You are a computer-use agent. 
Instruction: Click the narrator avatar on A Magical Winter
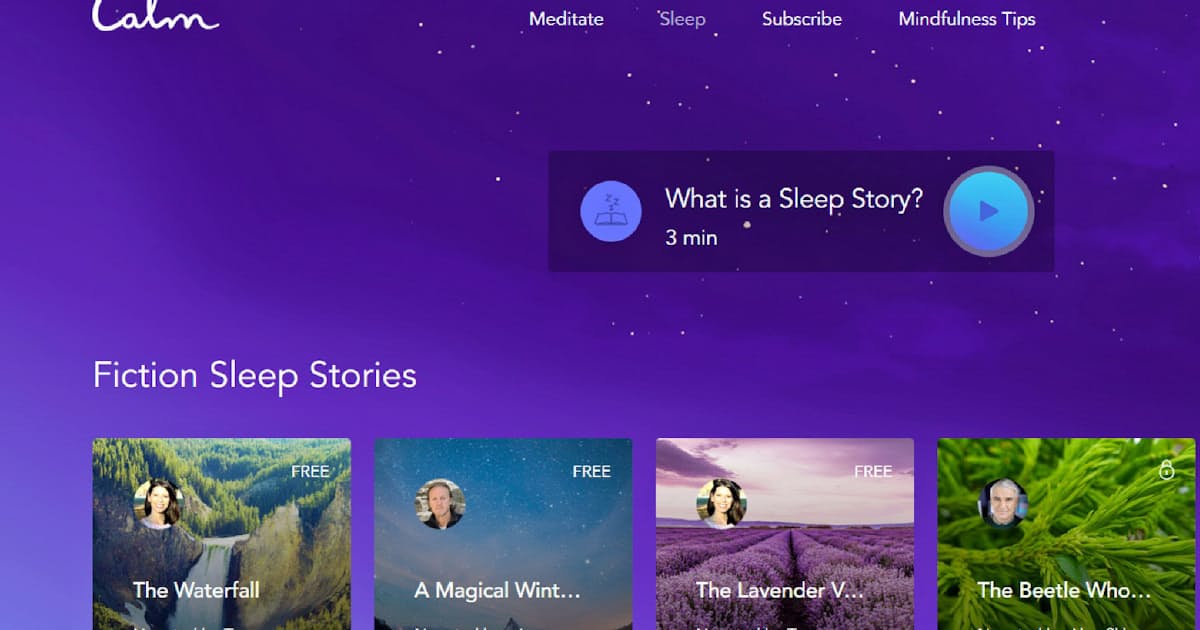[440, 503]
